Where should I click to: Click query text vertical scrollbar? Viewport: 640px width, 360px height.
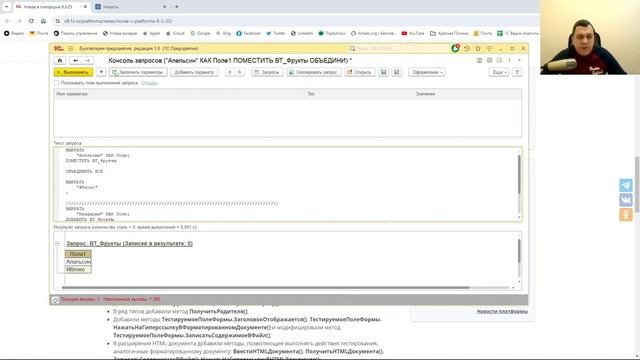pyautogui.click(x=519, y=175)
